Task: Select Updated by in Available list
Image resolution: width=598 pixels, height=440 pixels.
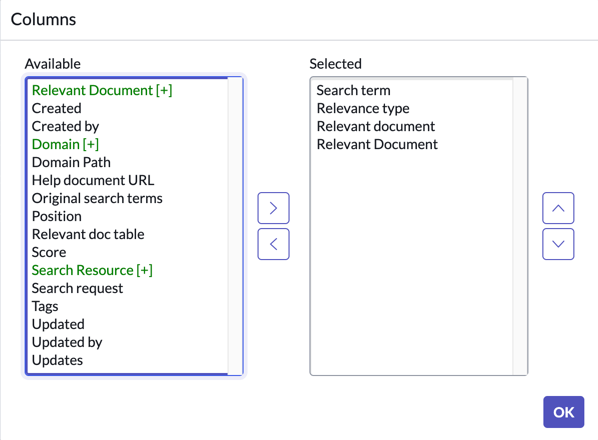Action: (67, 342)
